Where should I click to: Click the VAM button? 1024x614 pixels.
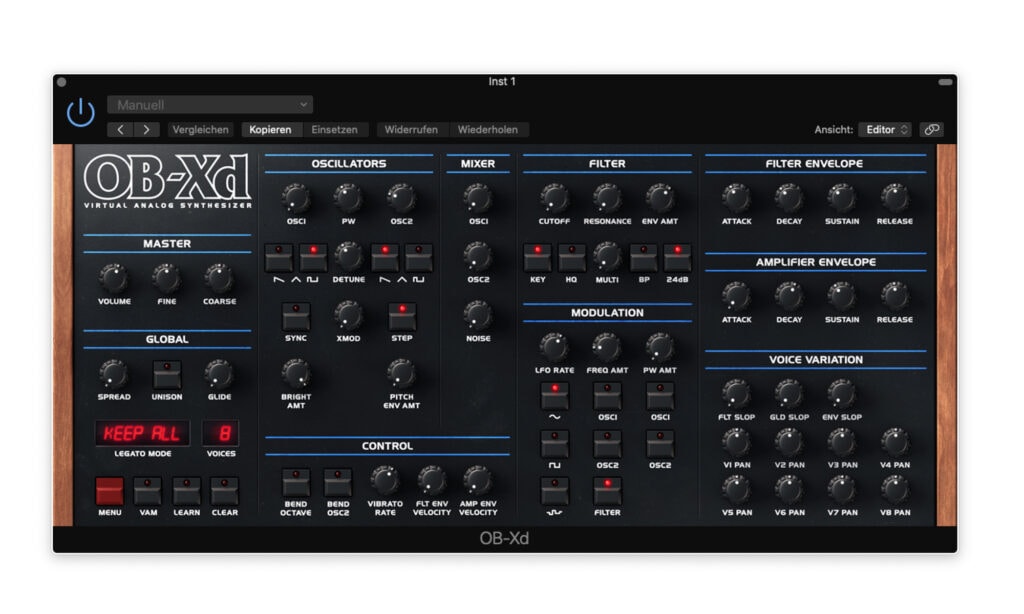[148, 491]
